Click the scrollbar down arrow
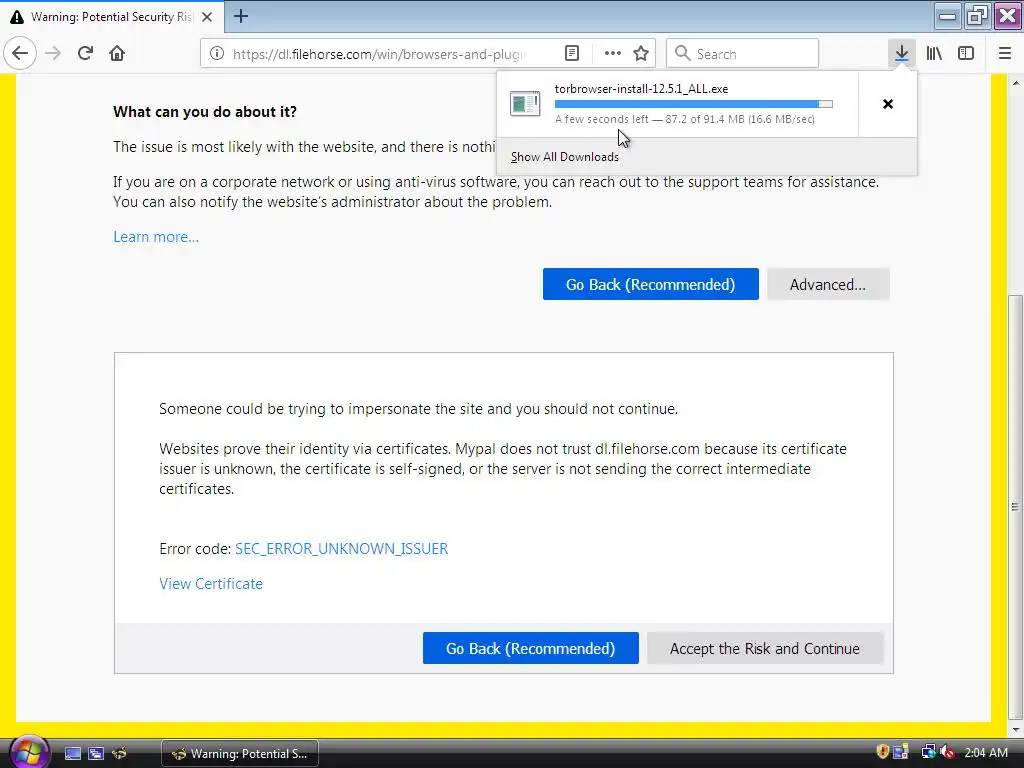Viewport: 1024px width, 768px height. coord(1015,729)
